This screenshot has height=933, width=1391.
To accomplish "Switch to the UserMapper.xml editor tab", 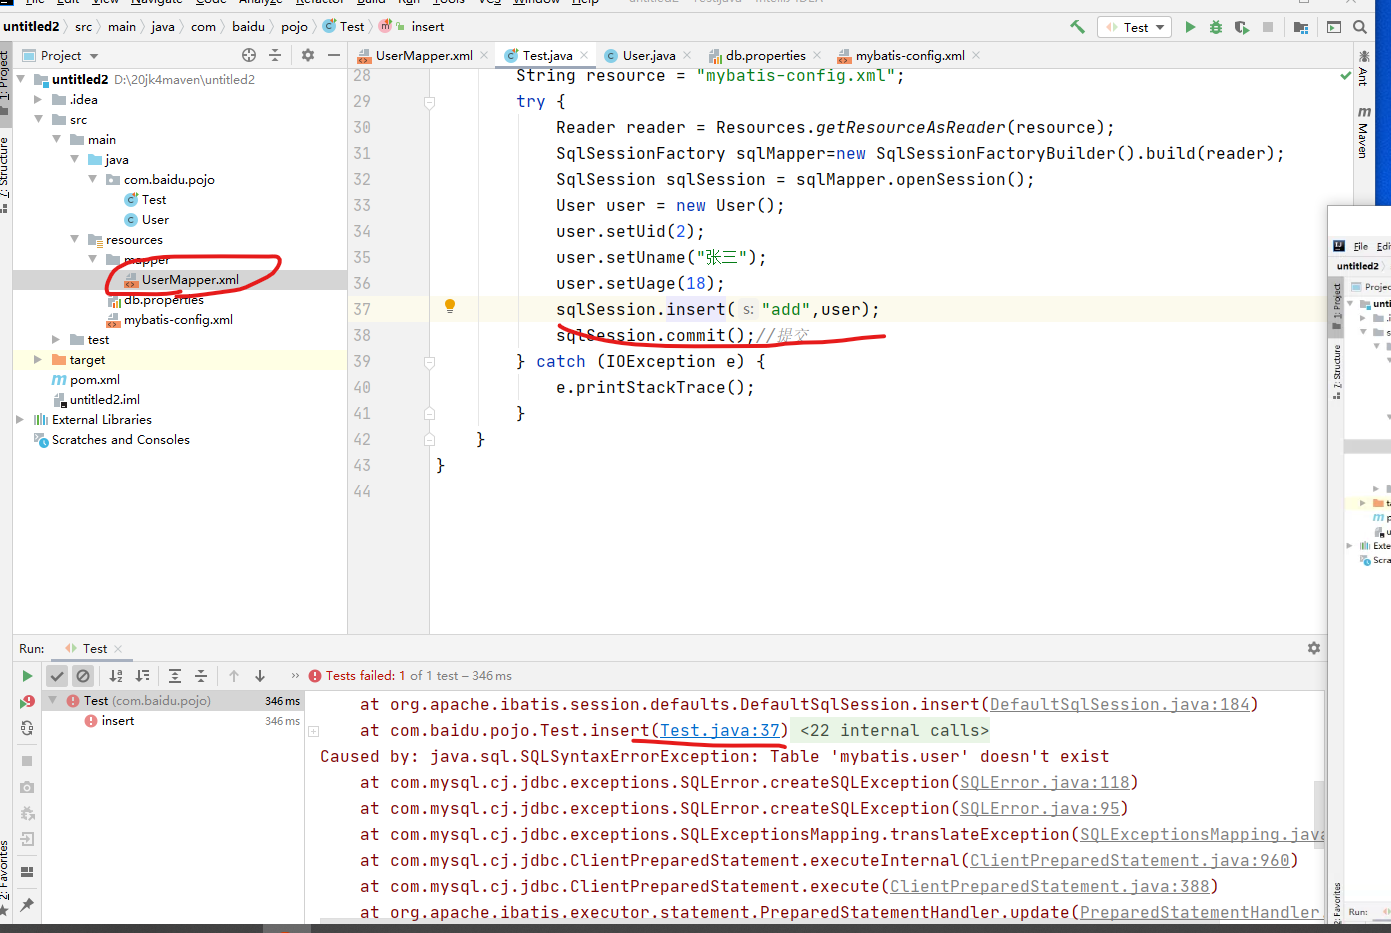I will [x=424, y=55].
